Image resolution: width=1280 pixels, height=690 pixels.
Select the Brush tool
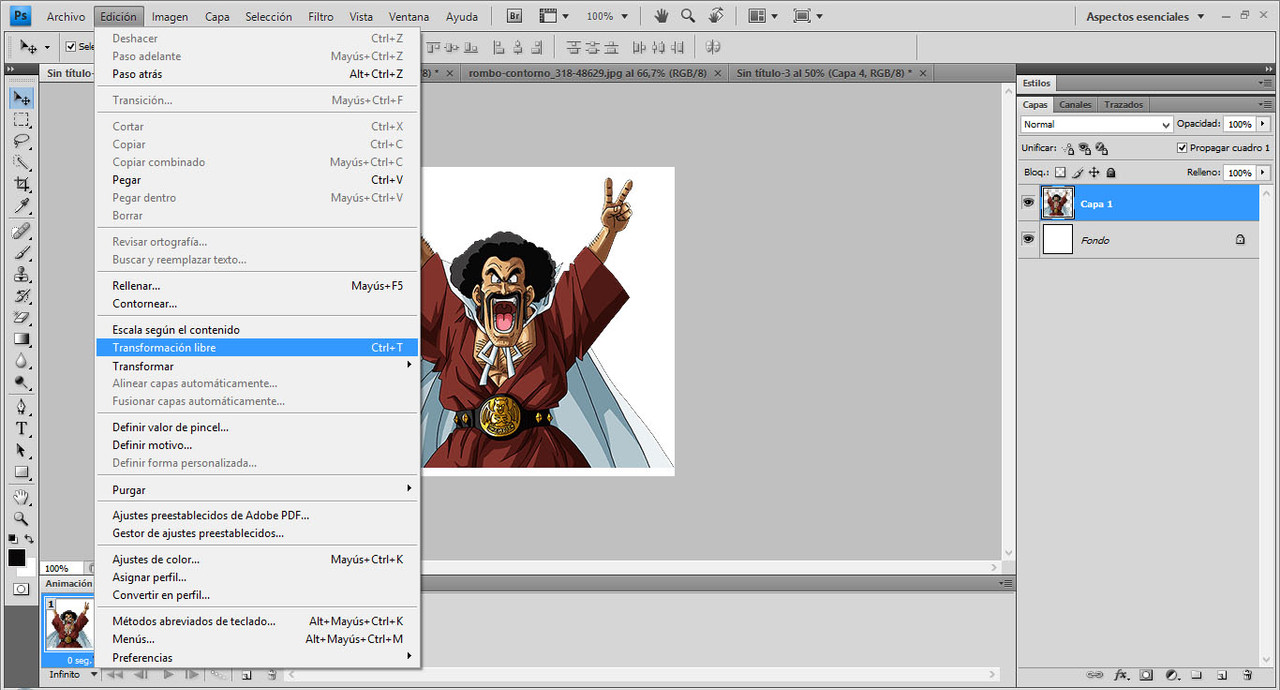(21, 253)
